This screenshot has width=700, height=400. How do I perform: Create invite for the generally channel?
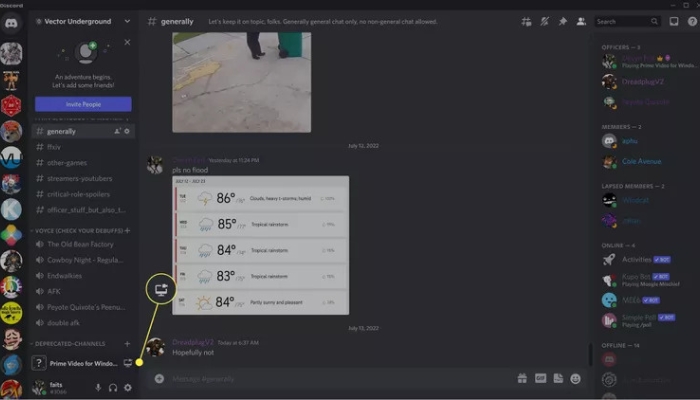pos(117,131)
